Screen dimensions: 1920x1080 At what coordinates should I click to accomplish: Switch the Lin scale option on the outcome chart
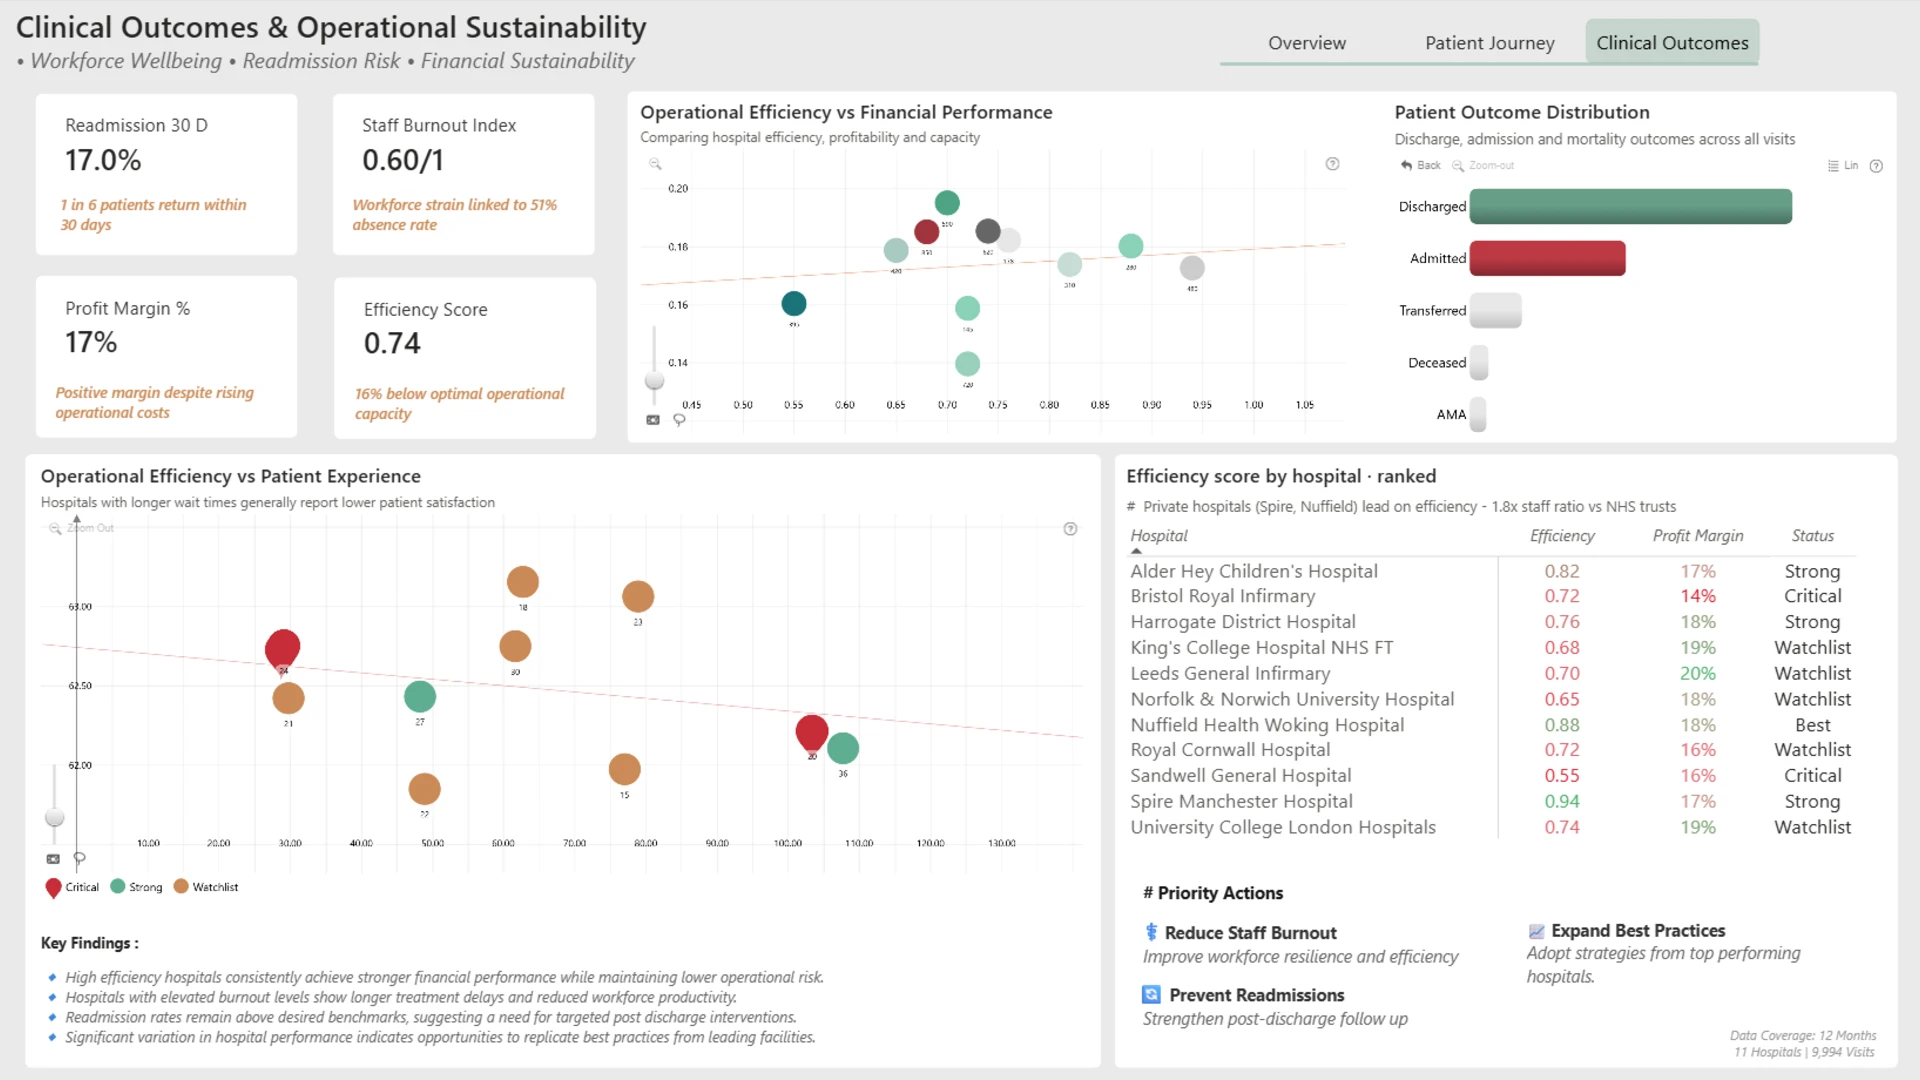1843,166
